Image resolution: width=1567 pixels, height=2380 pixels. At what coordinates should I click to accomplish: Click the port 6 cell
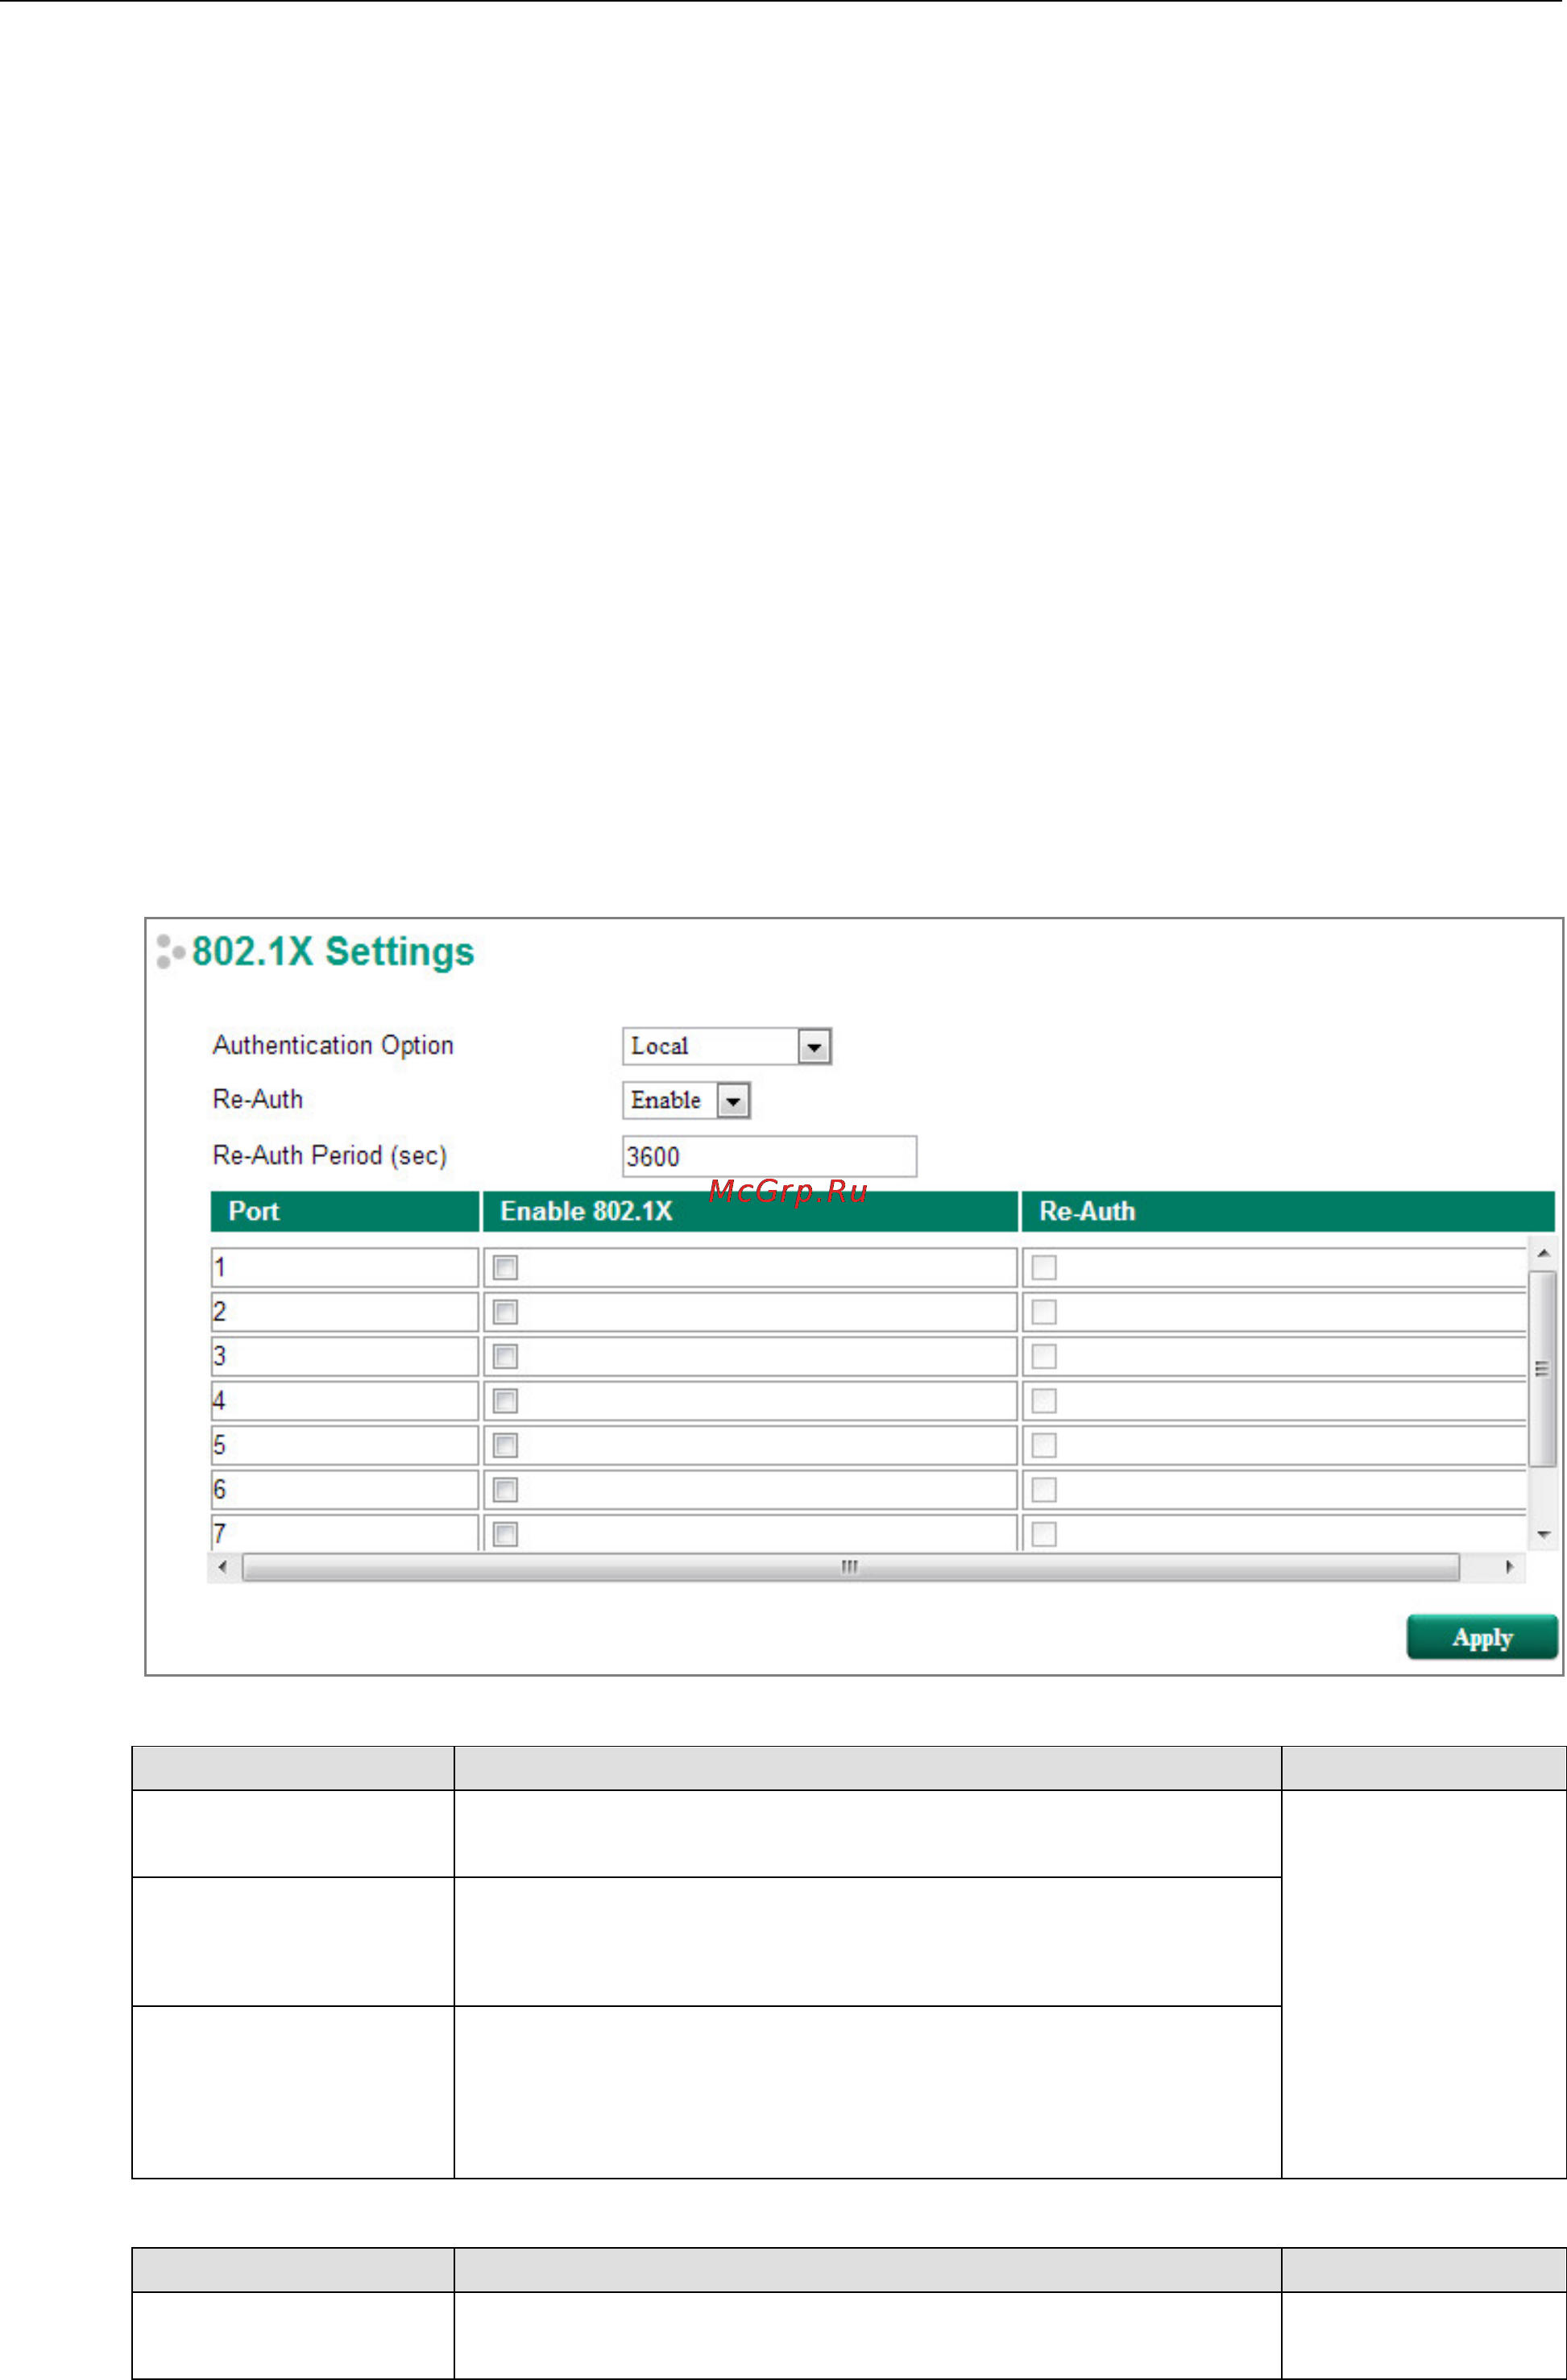345,1490
